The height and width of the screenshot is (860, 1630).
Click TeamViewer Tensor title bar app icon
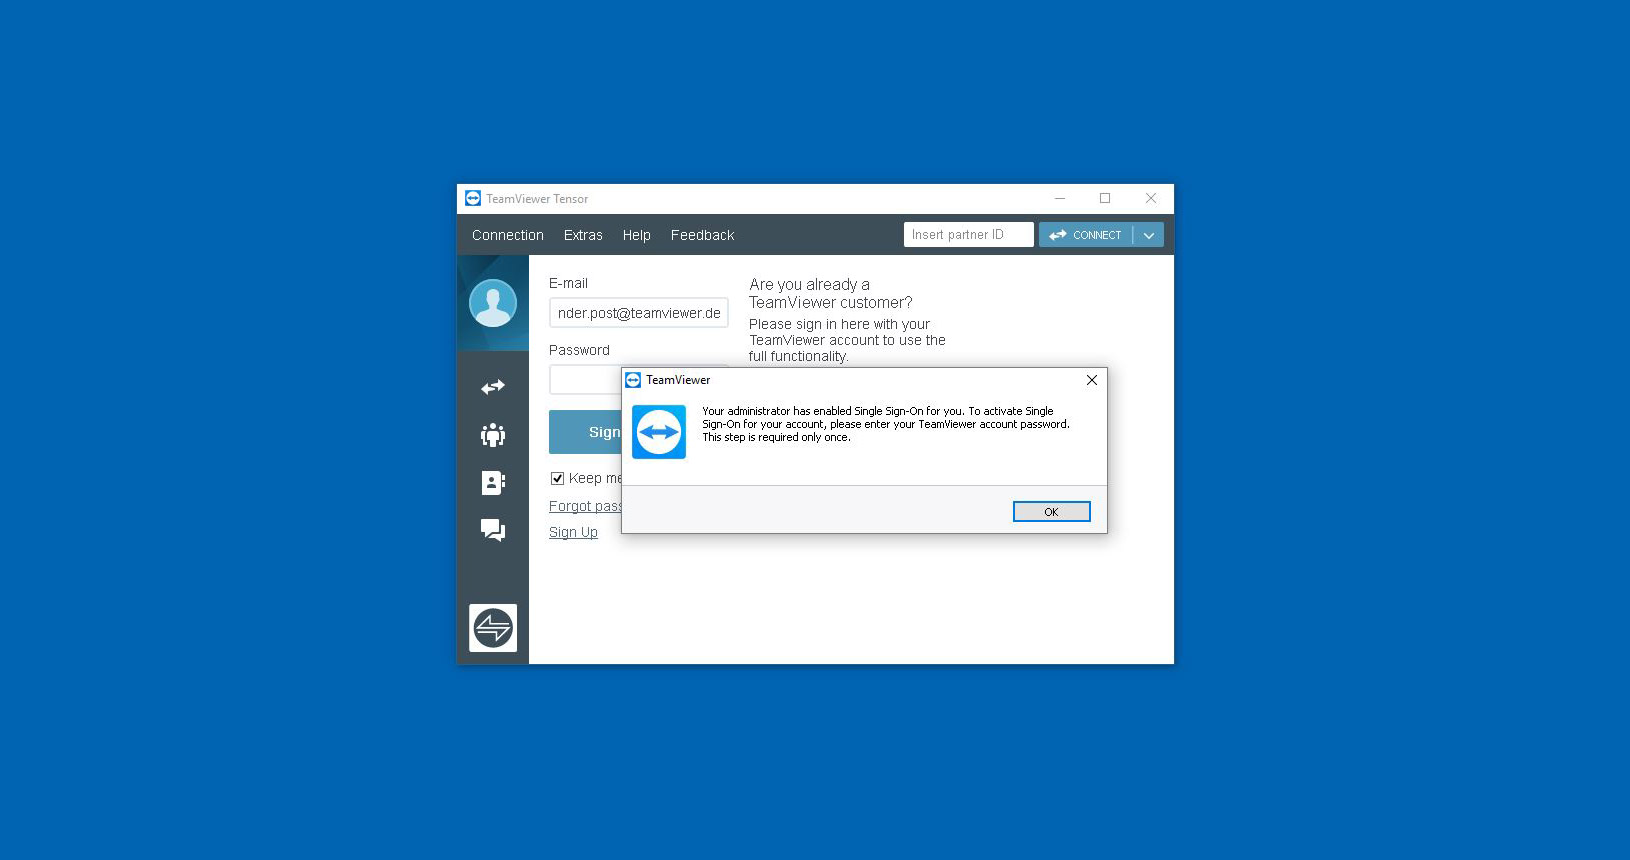tap(473, 198)
